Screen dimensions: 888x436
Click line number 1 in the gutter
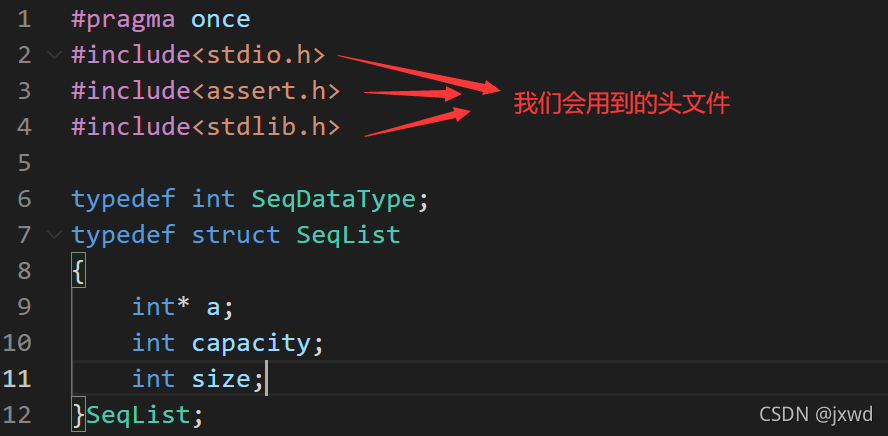click(24, 19)
